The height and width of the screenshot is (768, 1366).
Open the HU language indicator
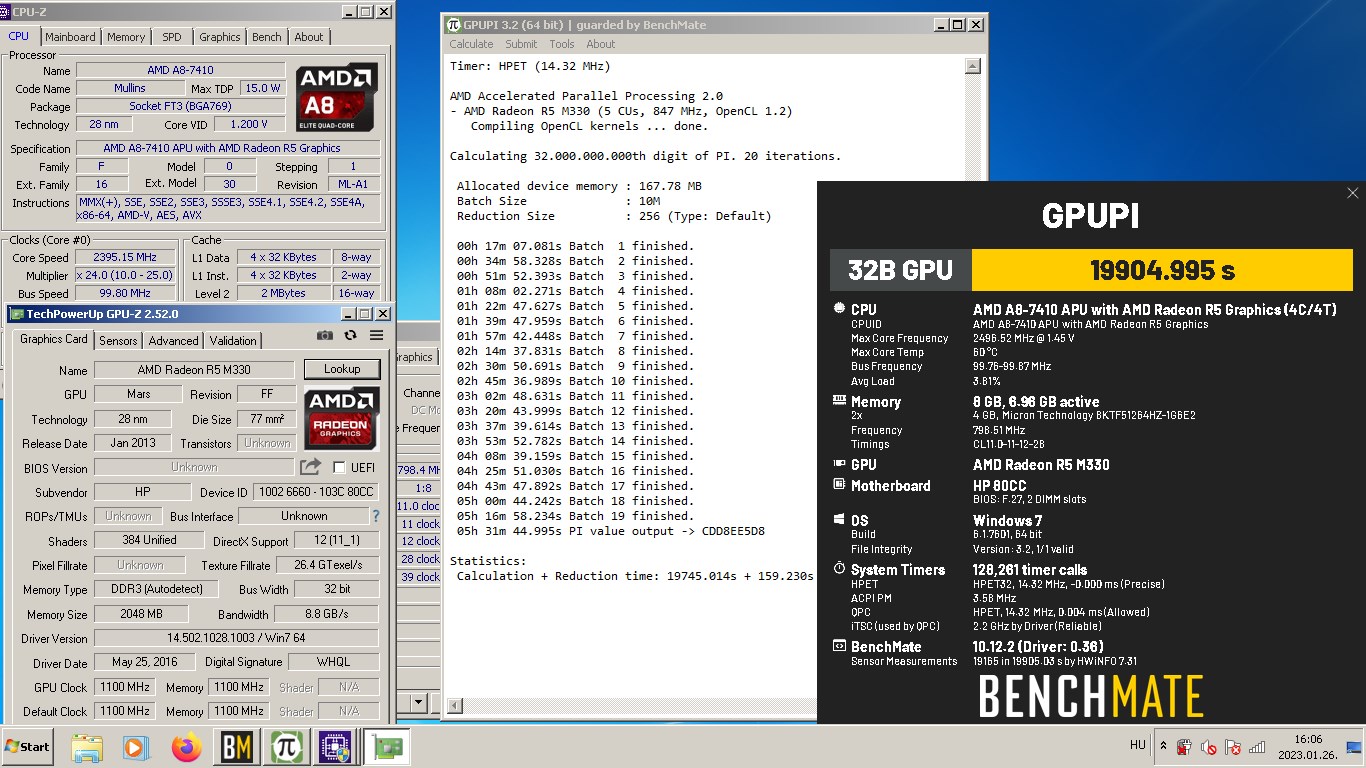(x=1137, y=746)
